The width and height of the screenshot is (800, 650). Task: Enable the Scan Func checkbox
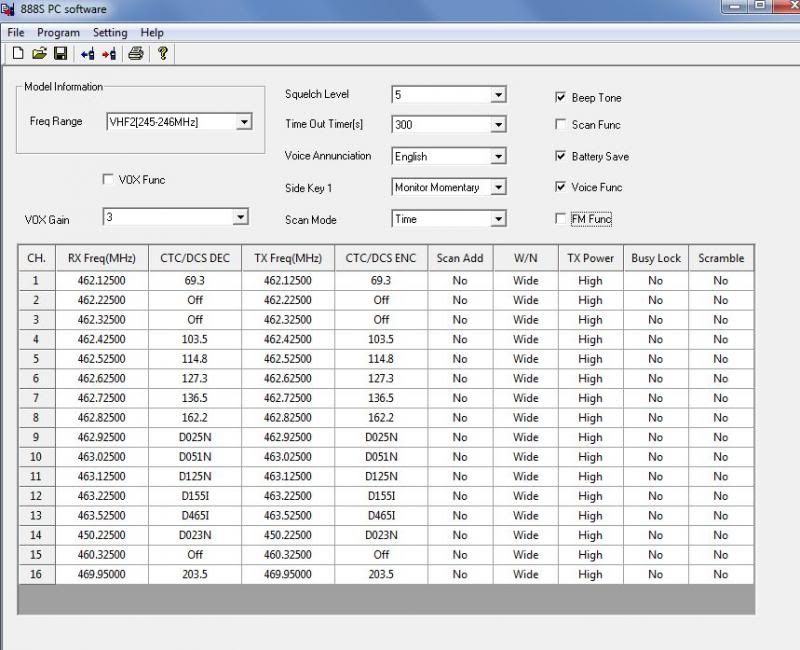tap(560, 124)
